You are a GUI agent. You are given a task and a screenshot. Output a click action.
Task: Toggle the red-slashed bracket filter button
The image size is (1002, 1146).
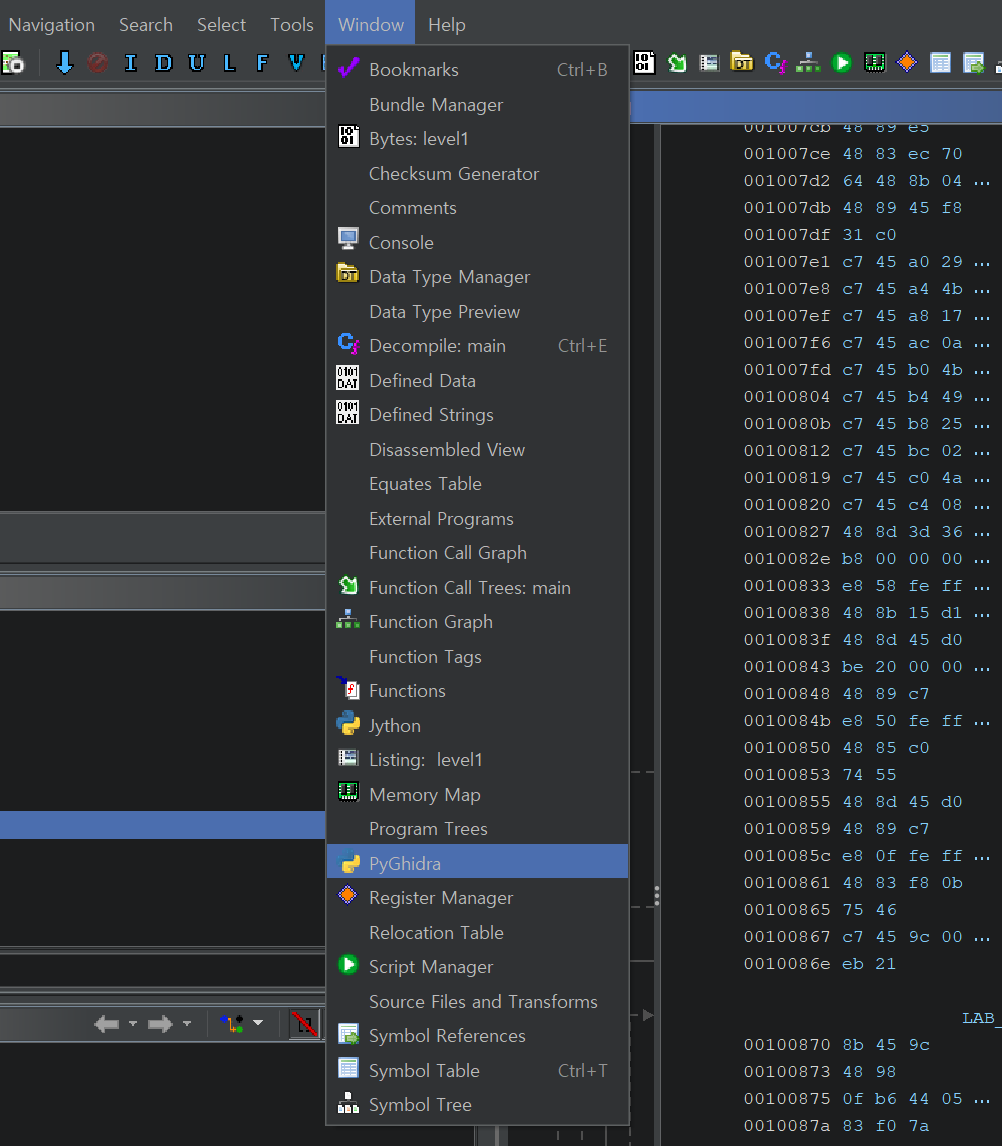click(x=304, y=1024)
